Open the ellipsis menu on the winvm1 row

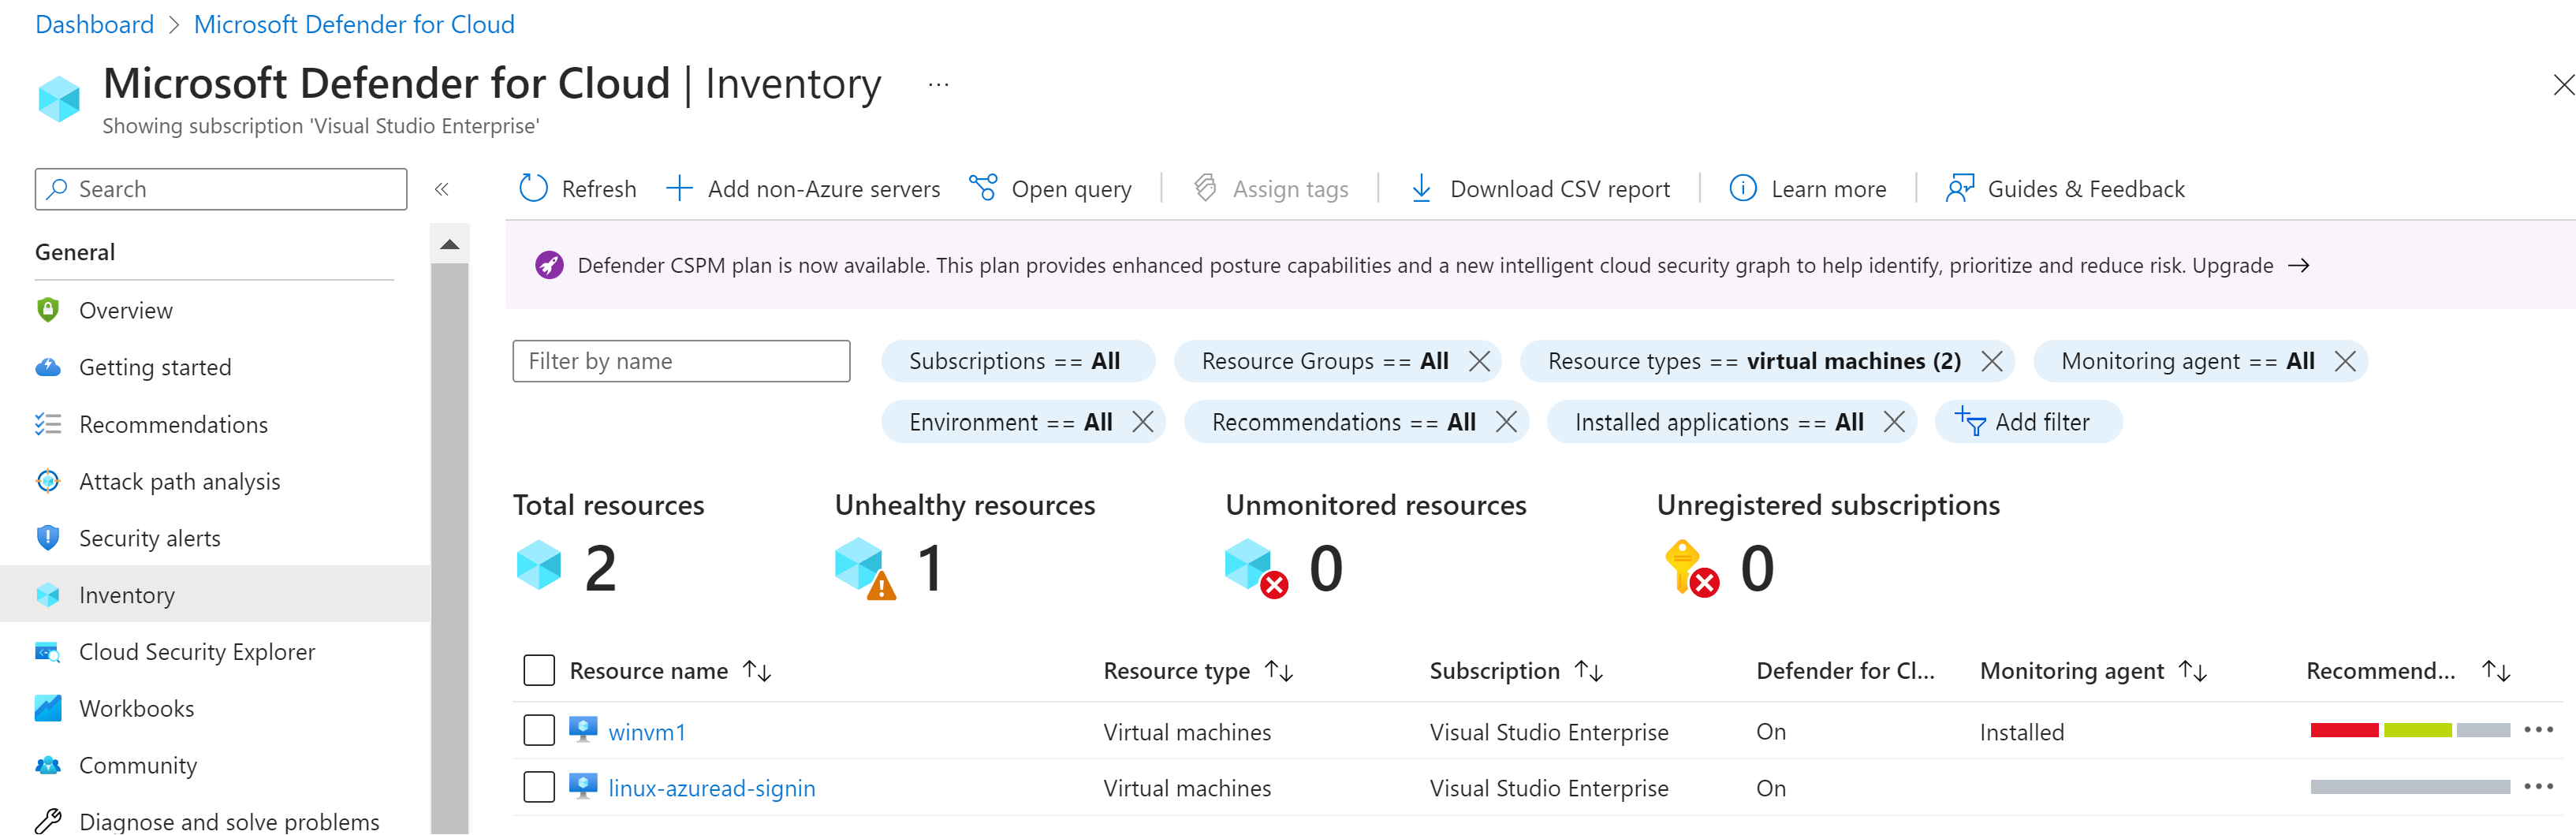click(x=2537, y=731)
